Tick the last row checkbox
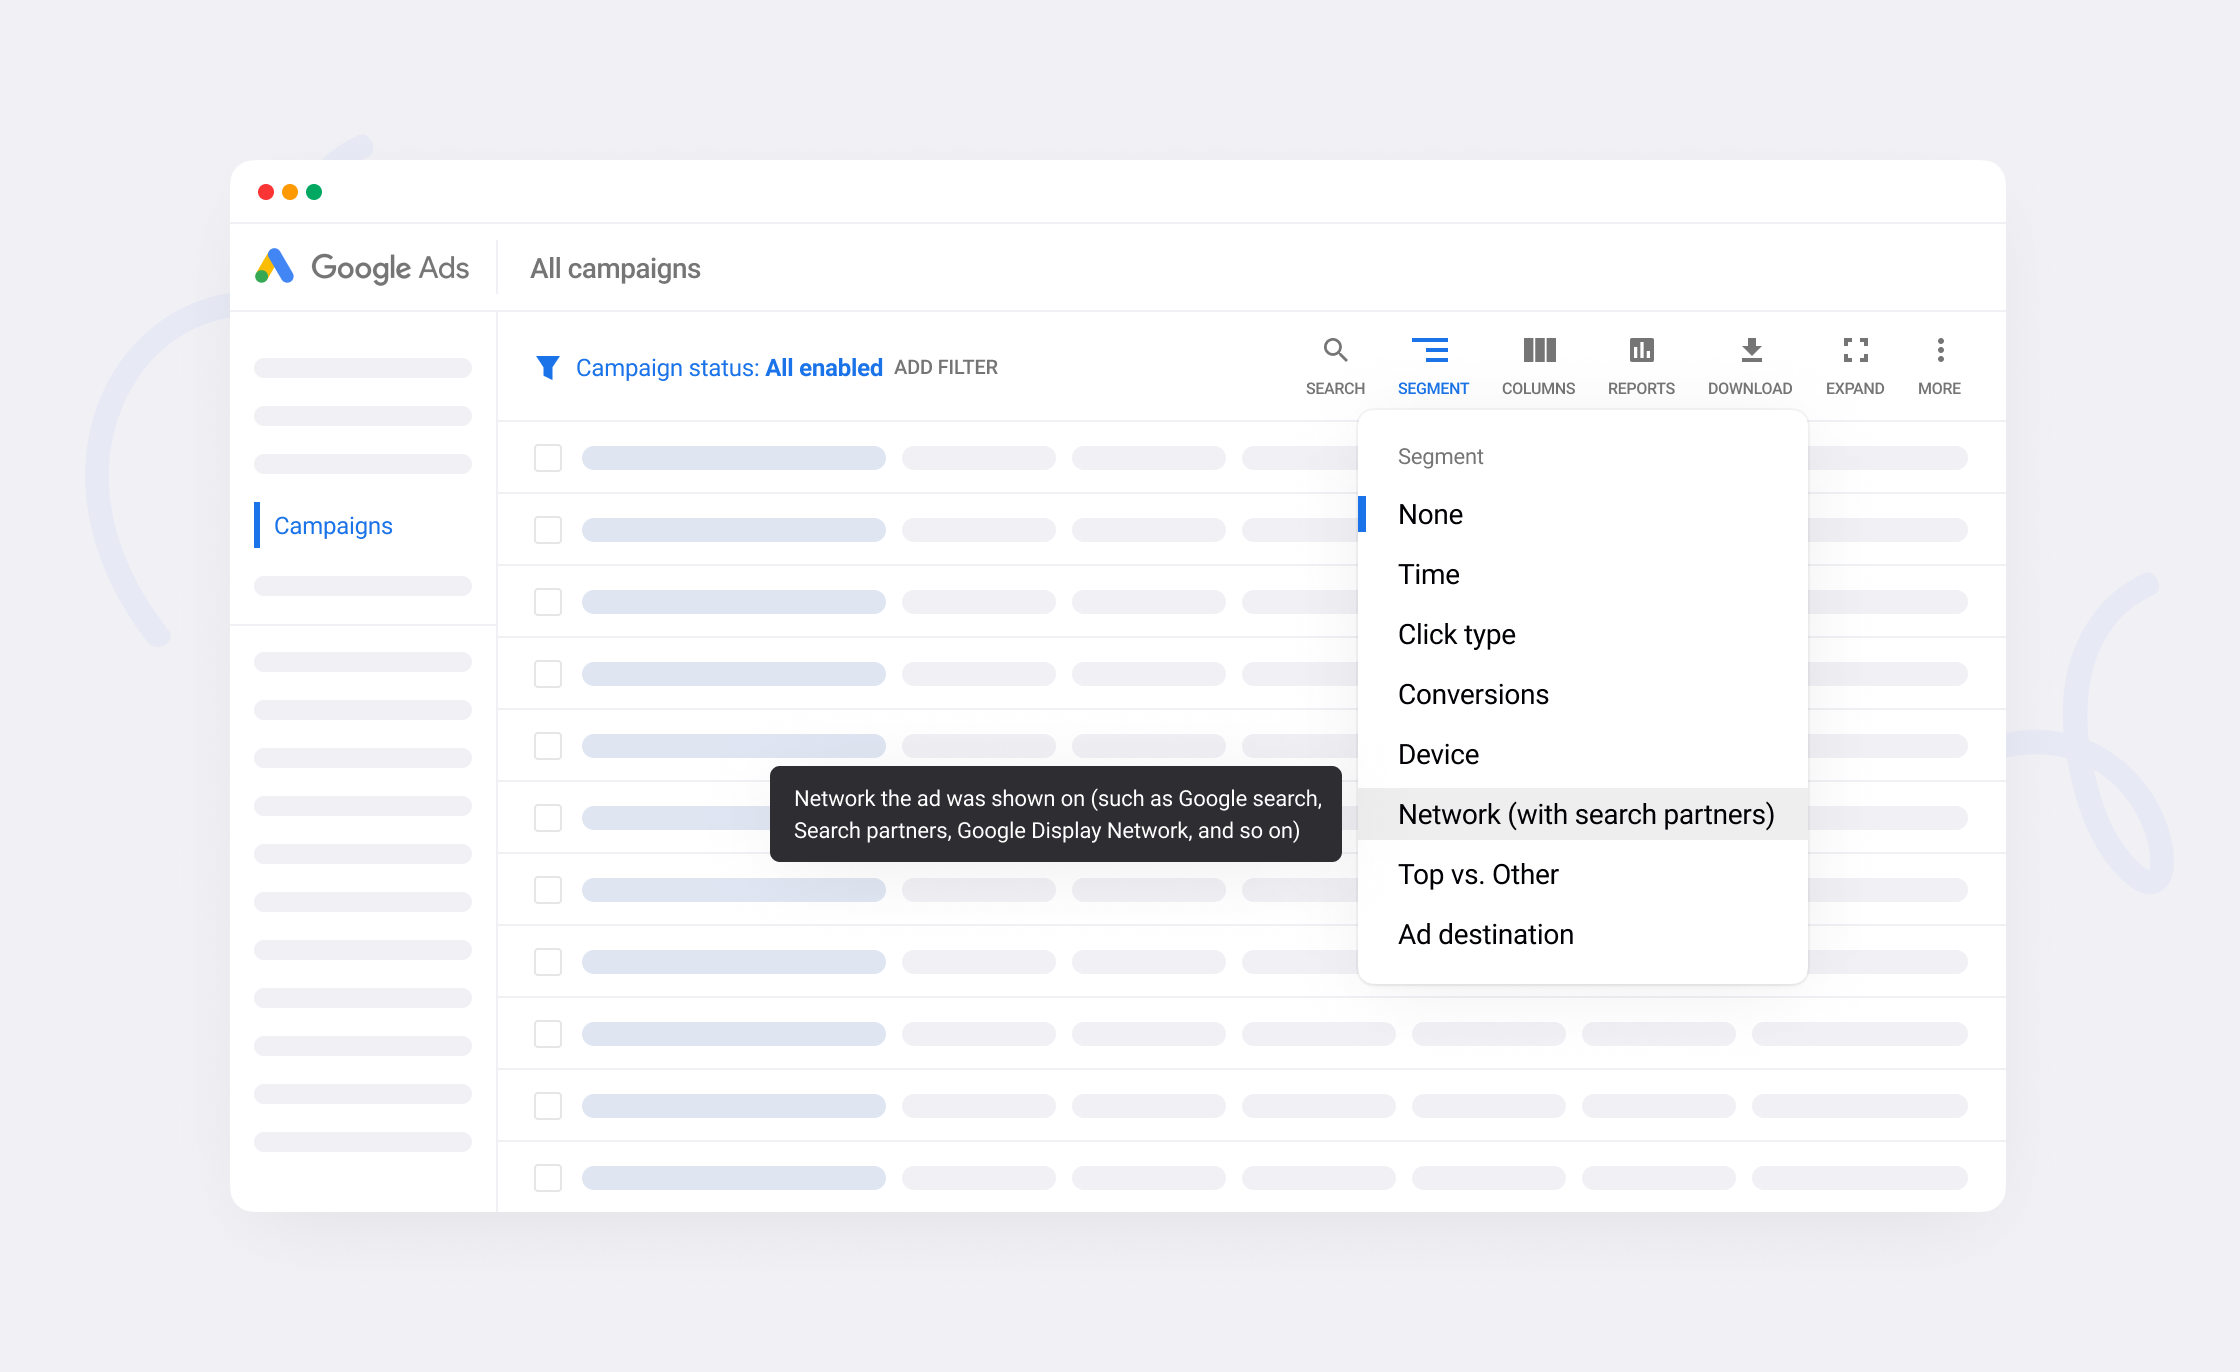This screenshot has height=1372, width=2240. coord(548,1178)
